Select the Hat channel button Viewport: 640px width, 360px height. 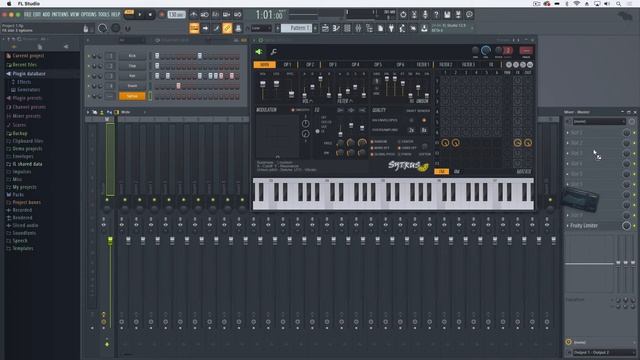point(132,76)
